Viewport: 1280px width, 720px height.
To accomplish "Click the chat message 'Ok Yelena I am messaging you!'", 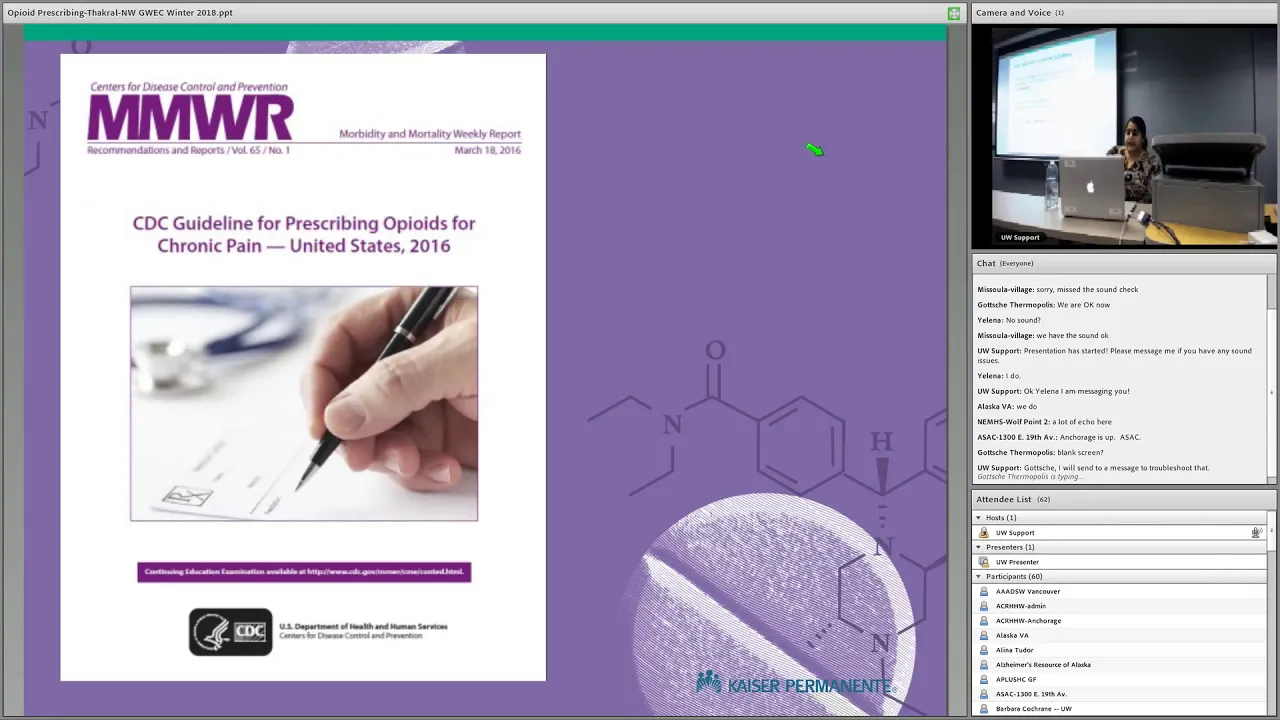I will click(1077, 391).
